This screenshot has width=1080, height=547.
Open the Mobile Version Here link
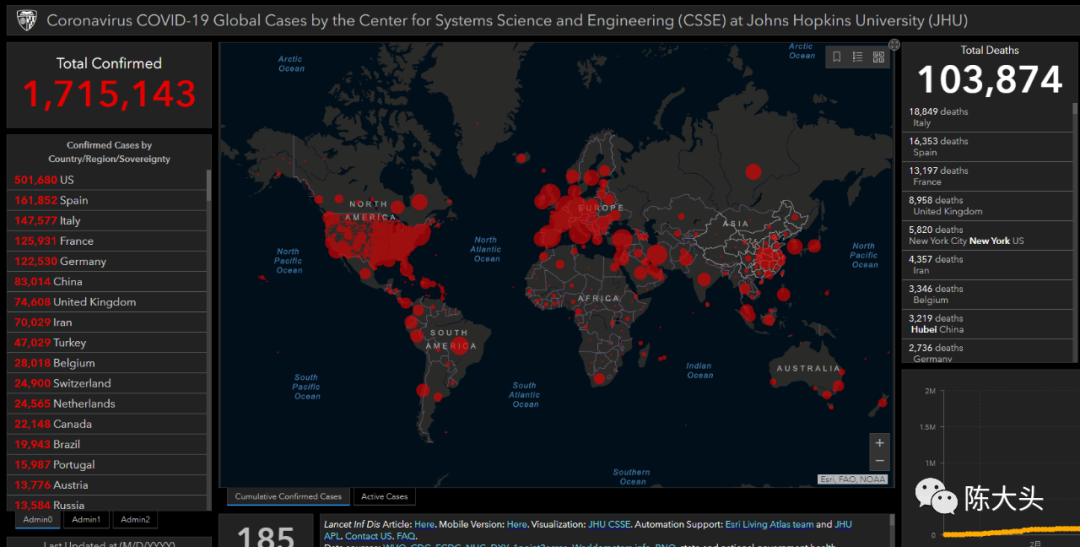[517, 524]
